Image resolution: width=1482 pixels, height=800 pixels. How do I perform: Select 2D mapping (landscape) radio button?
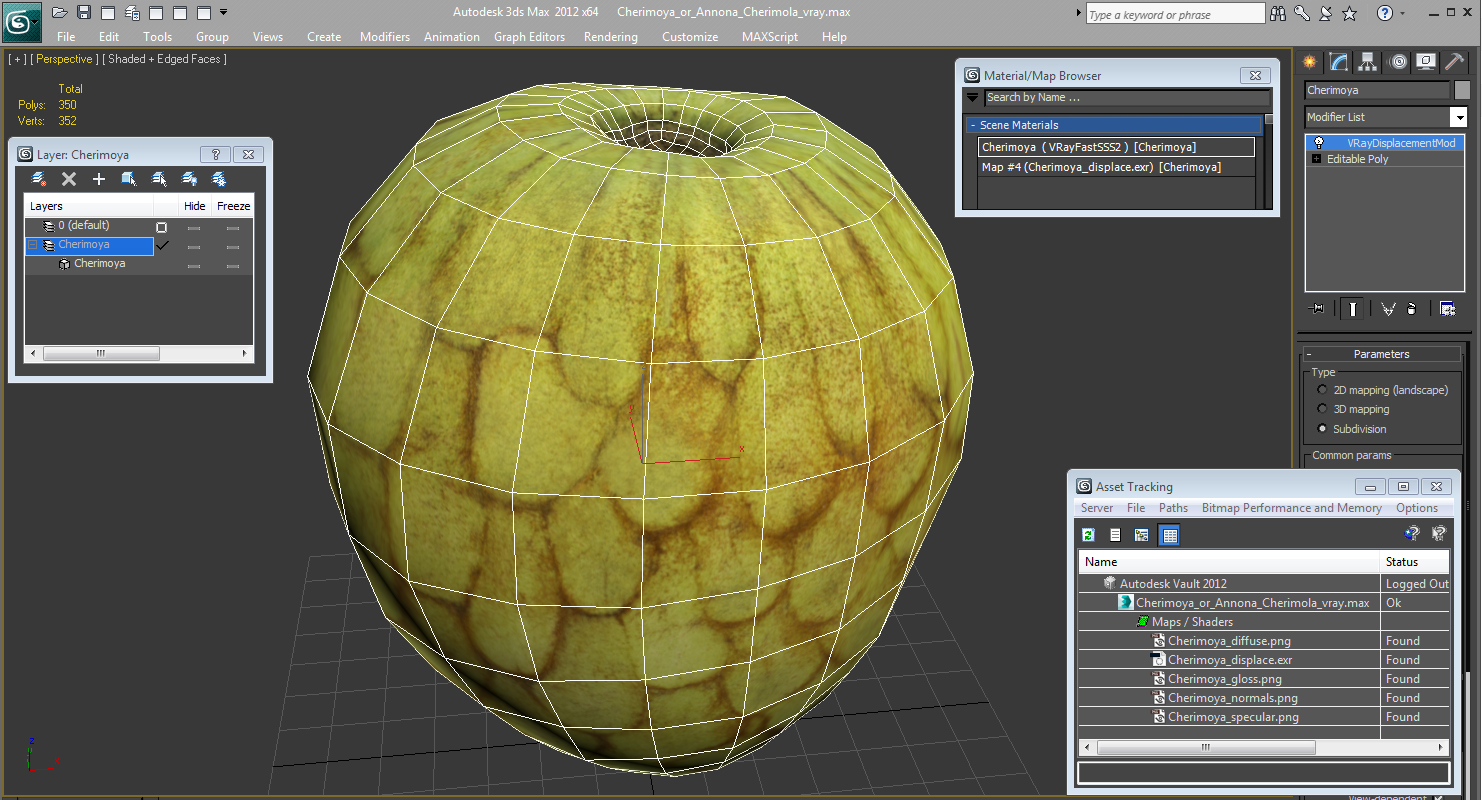(1322, 391)
